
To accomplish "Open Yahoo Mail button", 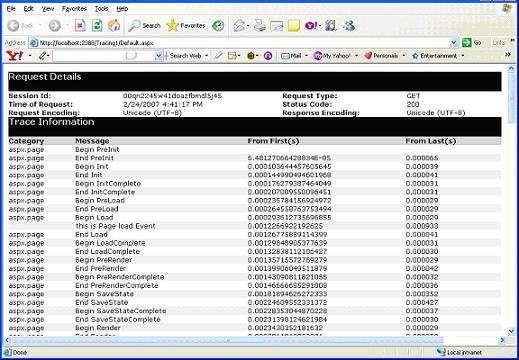I will 291,56.
